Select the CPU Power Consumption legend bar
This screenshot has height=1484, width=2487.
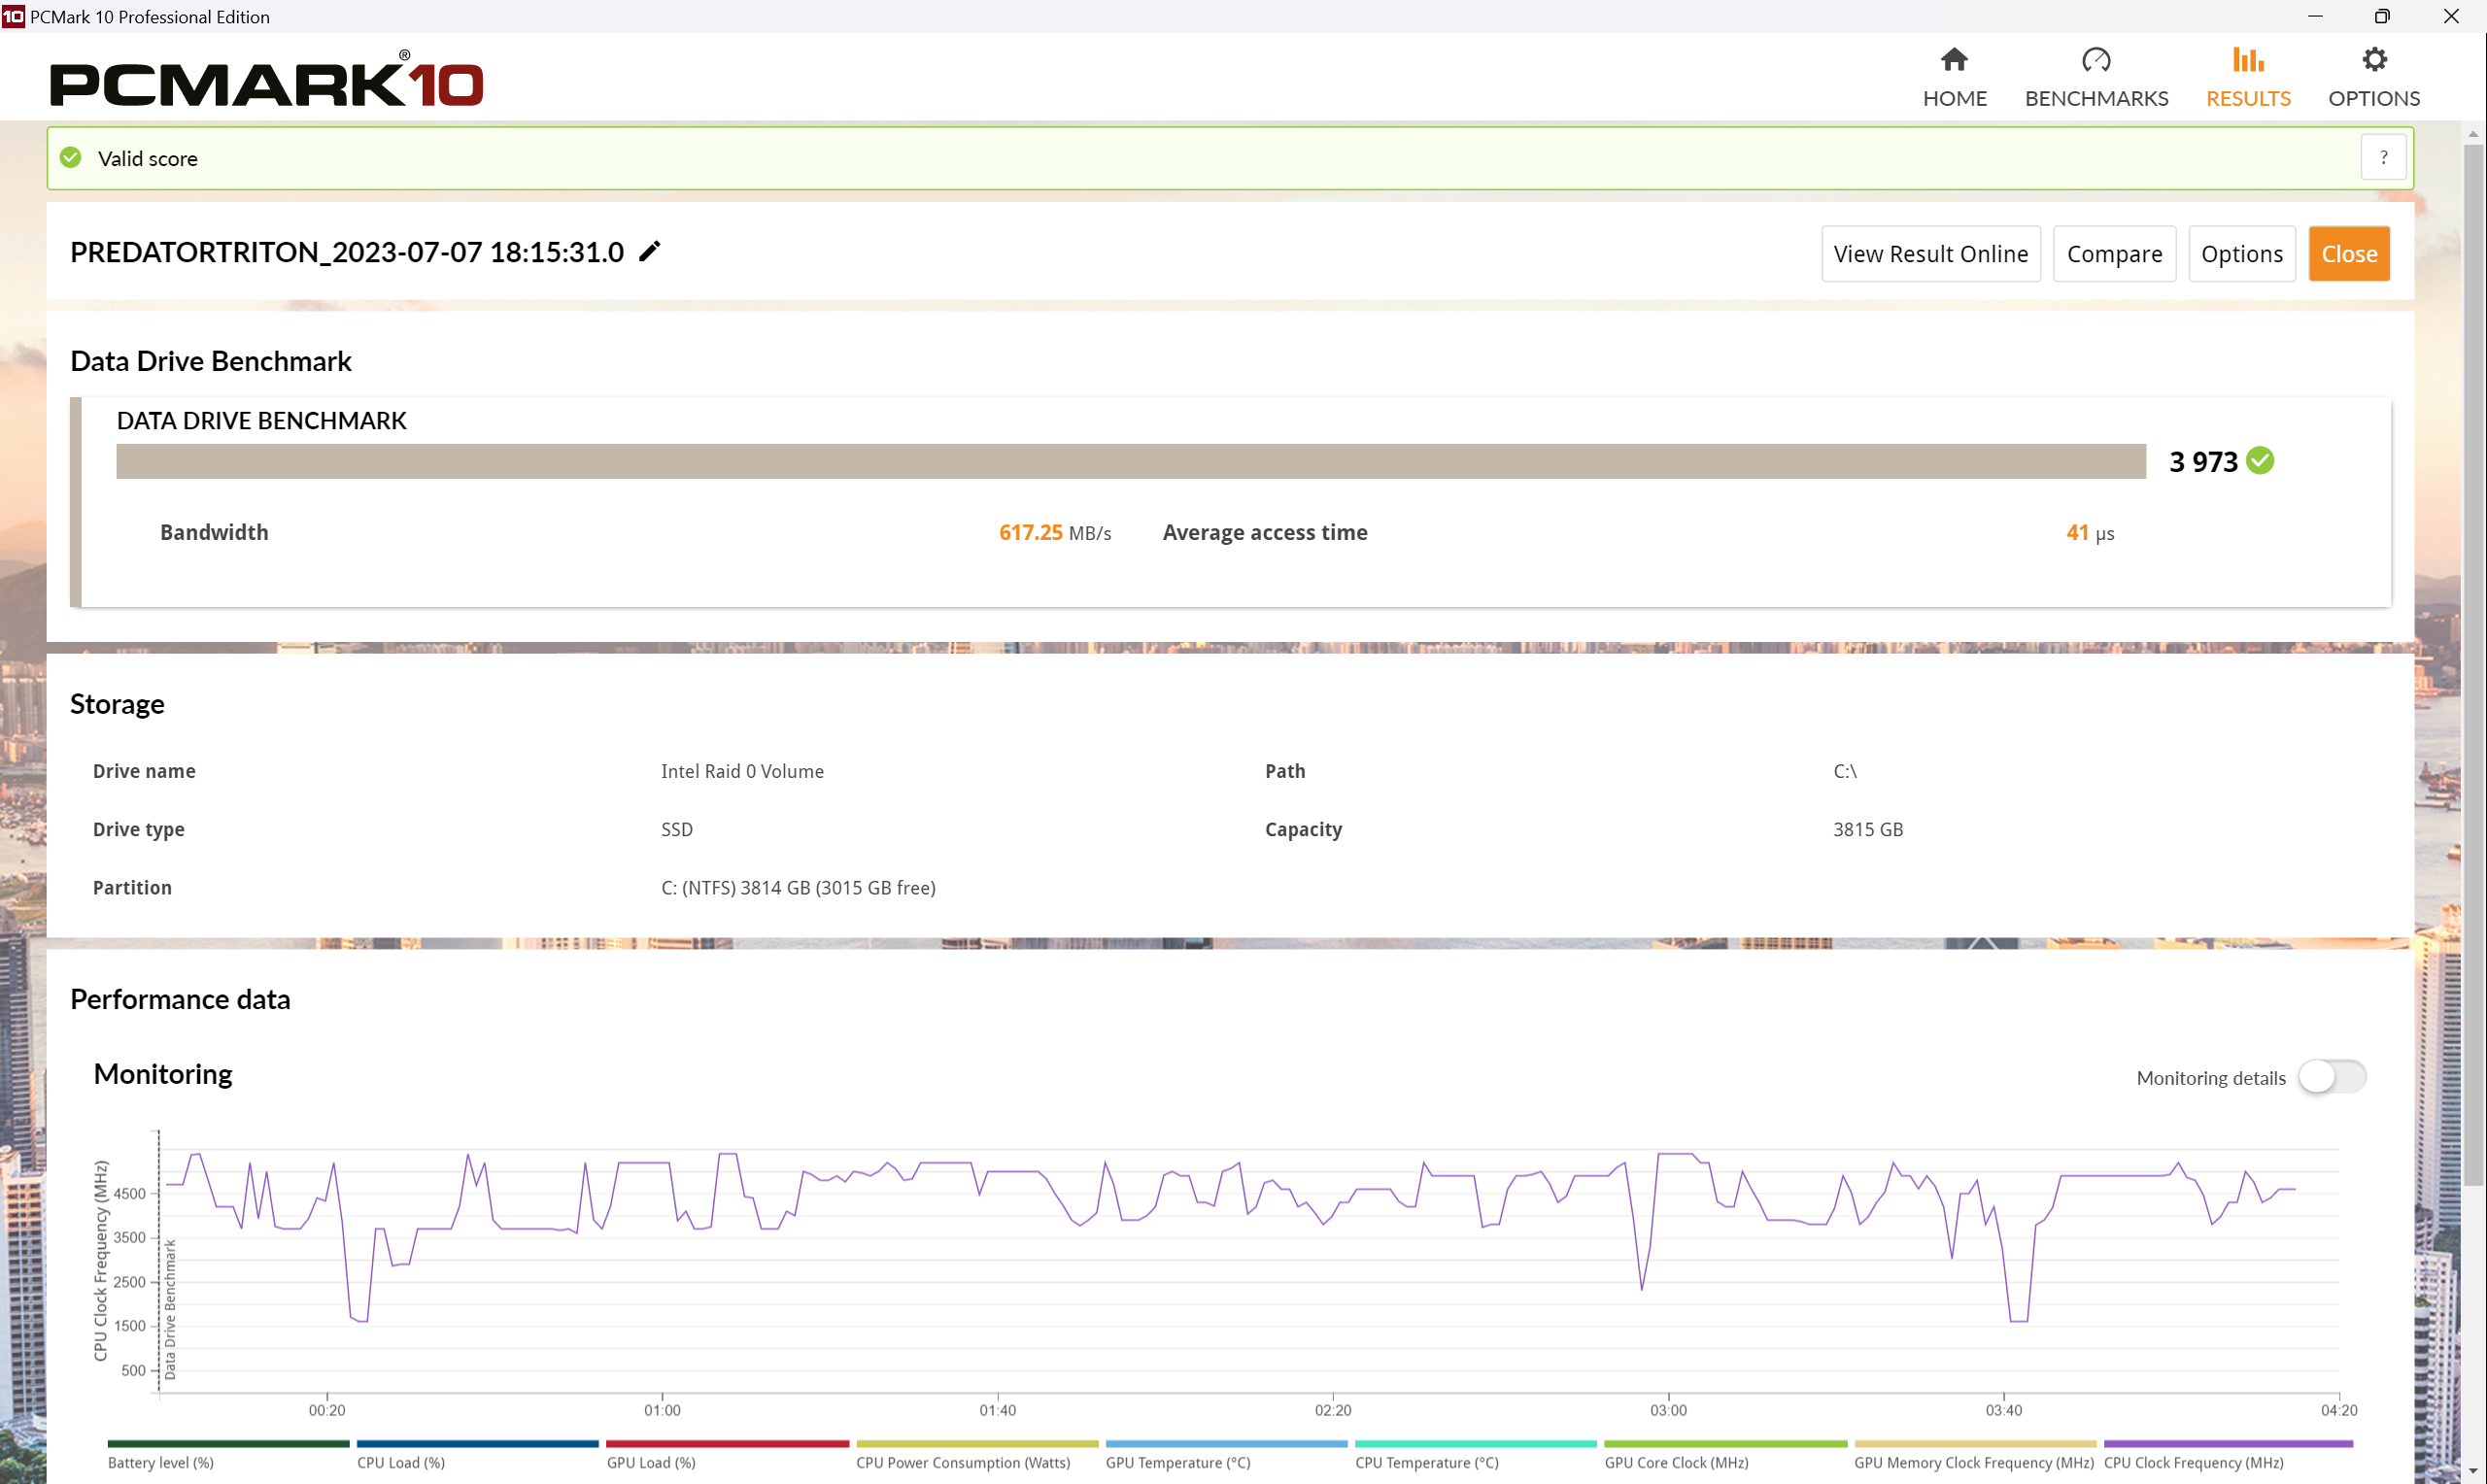point(977,1444)
